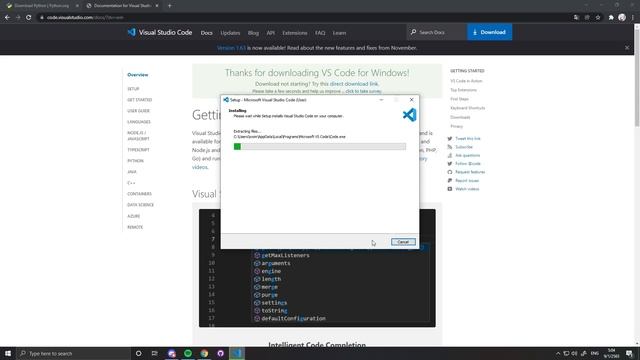Click the setup installation progress bar
The width and height of the screenshot is (640, 360).
pyautogui.click(x=320, y=147)
